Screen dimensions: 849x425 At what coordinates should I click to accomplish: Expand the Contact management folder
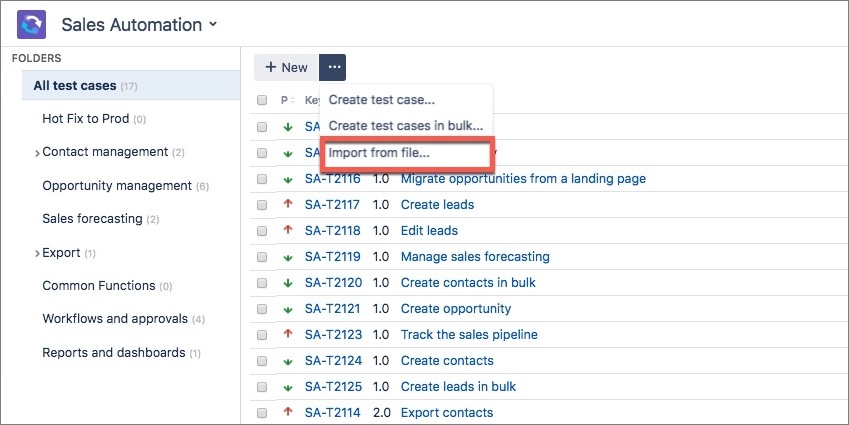pyautogui.click(x=37, y=153)
